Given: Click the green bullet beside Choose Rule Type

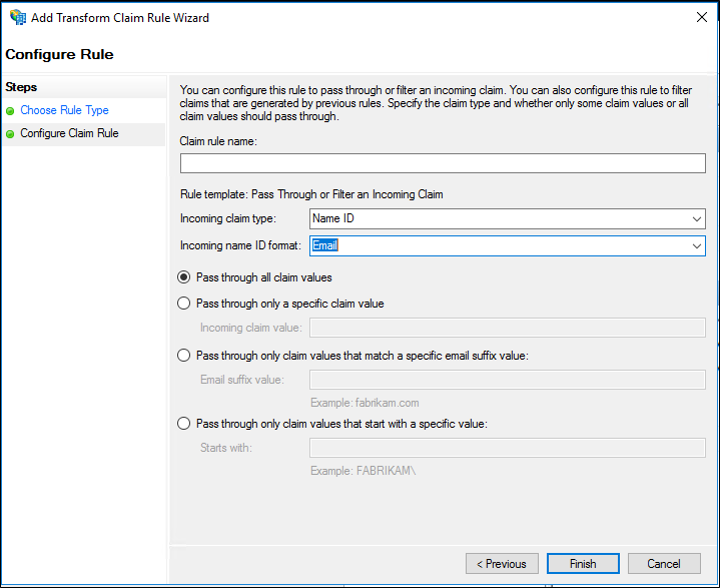Looking at the screenshot, I should point(10,111).
